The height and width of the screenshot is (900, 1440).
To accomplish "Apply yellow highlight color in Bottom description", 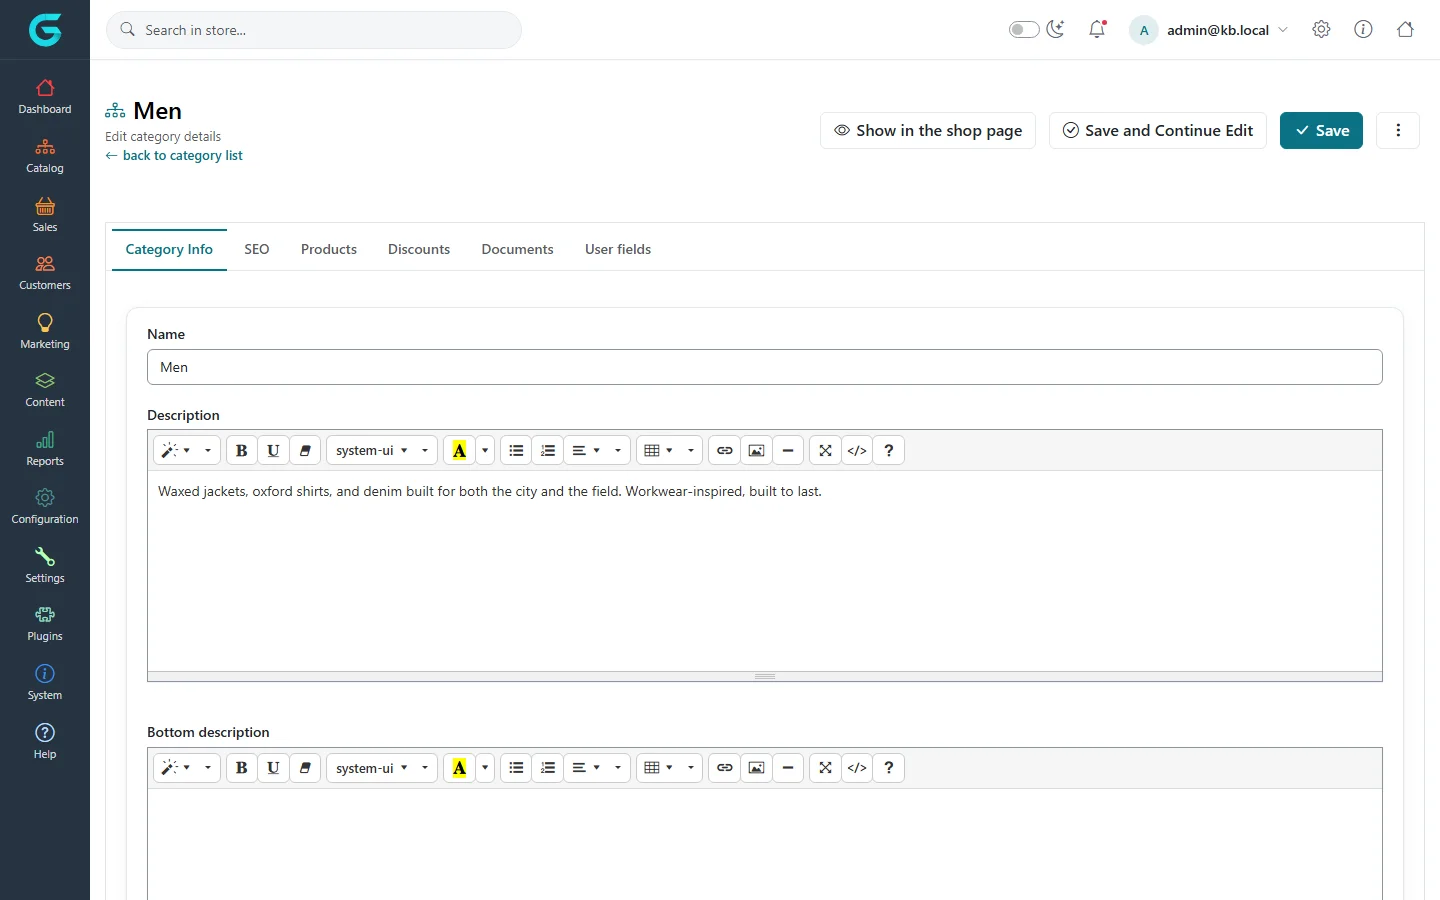I will click(x=459, y=768).
